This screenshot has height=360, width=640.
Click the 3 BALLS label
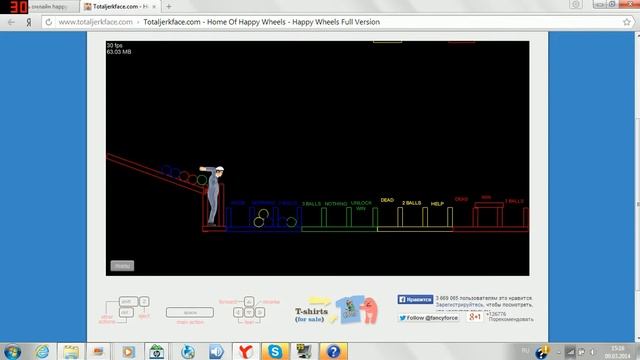click(x=311, y=204)
